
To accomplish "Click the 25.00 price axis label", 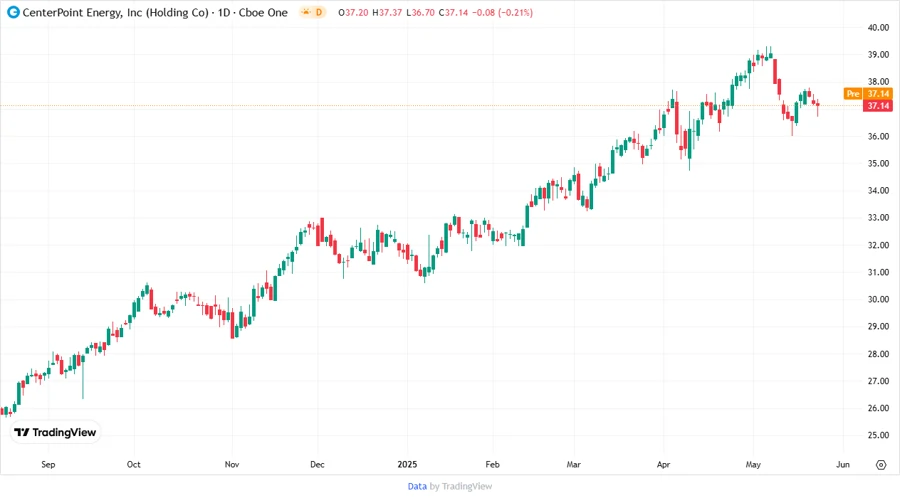I will pyautogui.click(x=878, y=435).
